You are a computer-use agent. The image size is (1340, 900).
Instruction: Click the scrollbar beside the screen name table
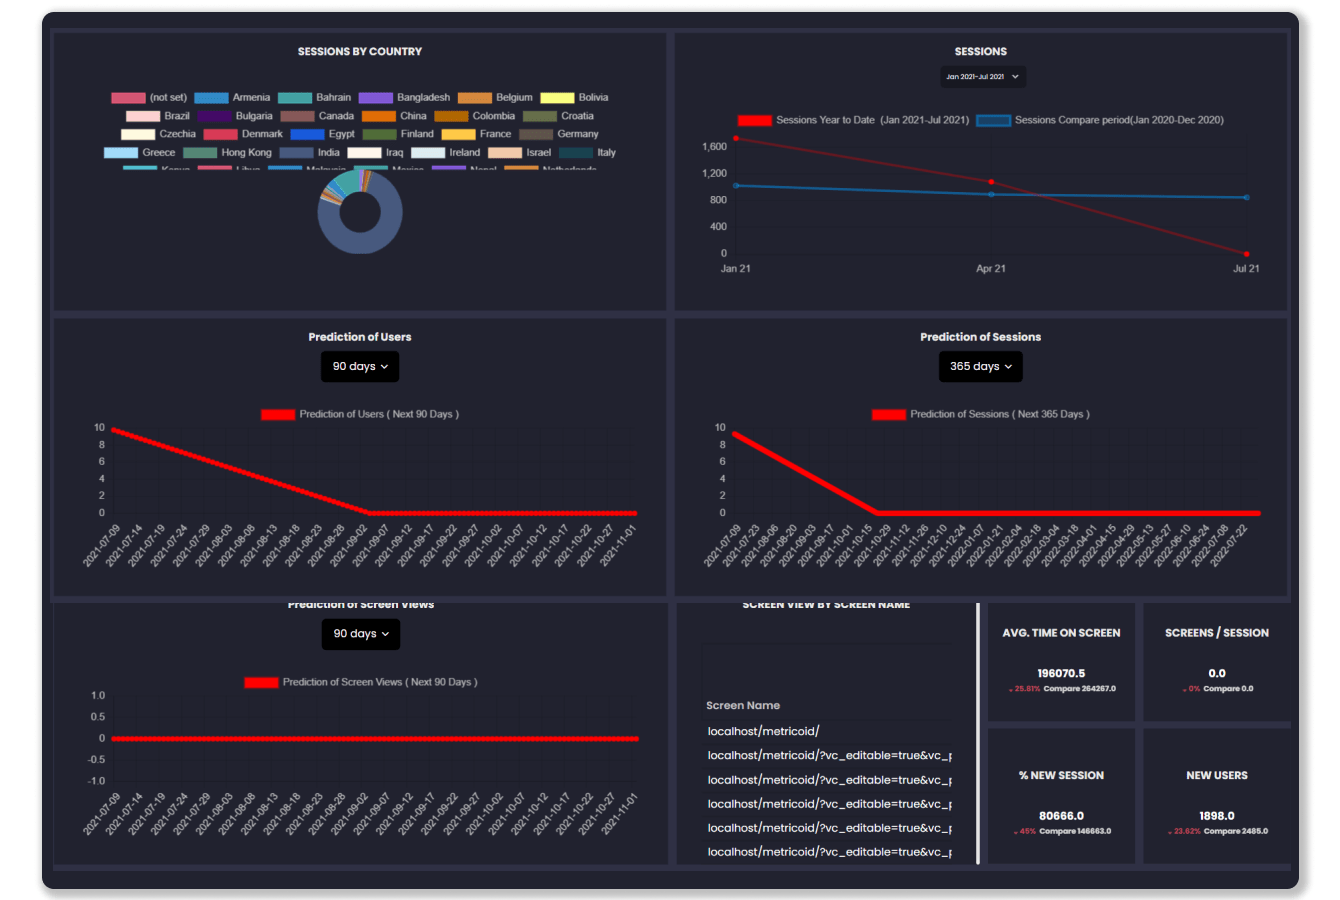click(978, 733)
